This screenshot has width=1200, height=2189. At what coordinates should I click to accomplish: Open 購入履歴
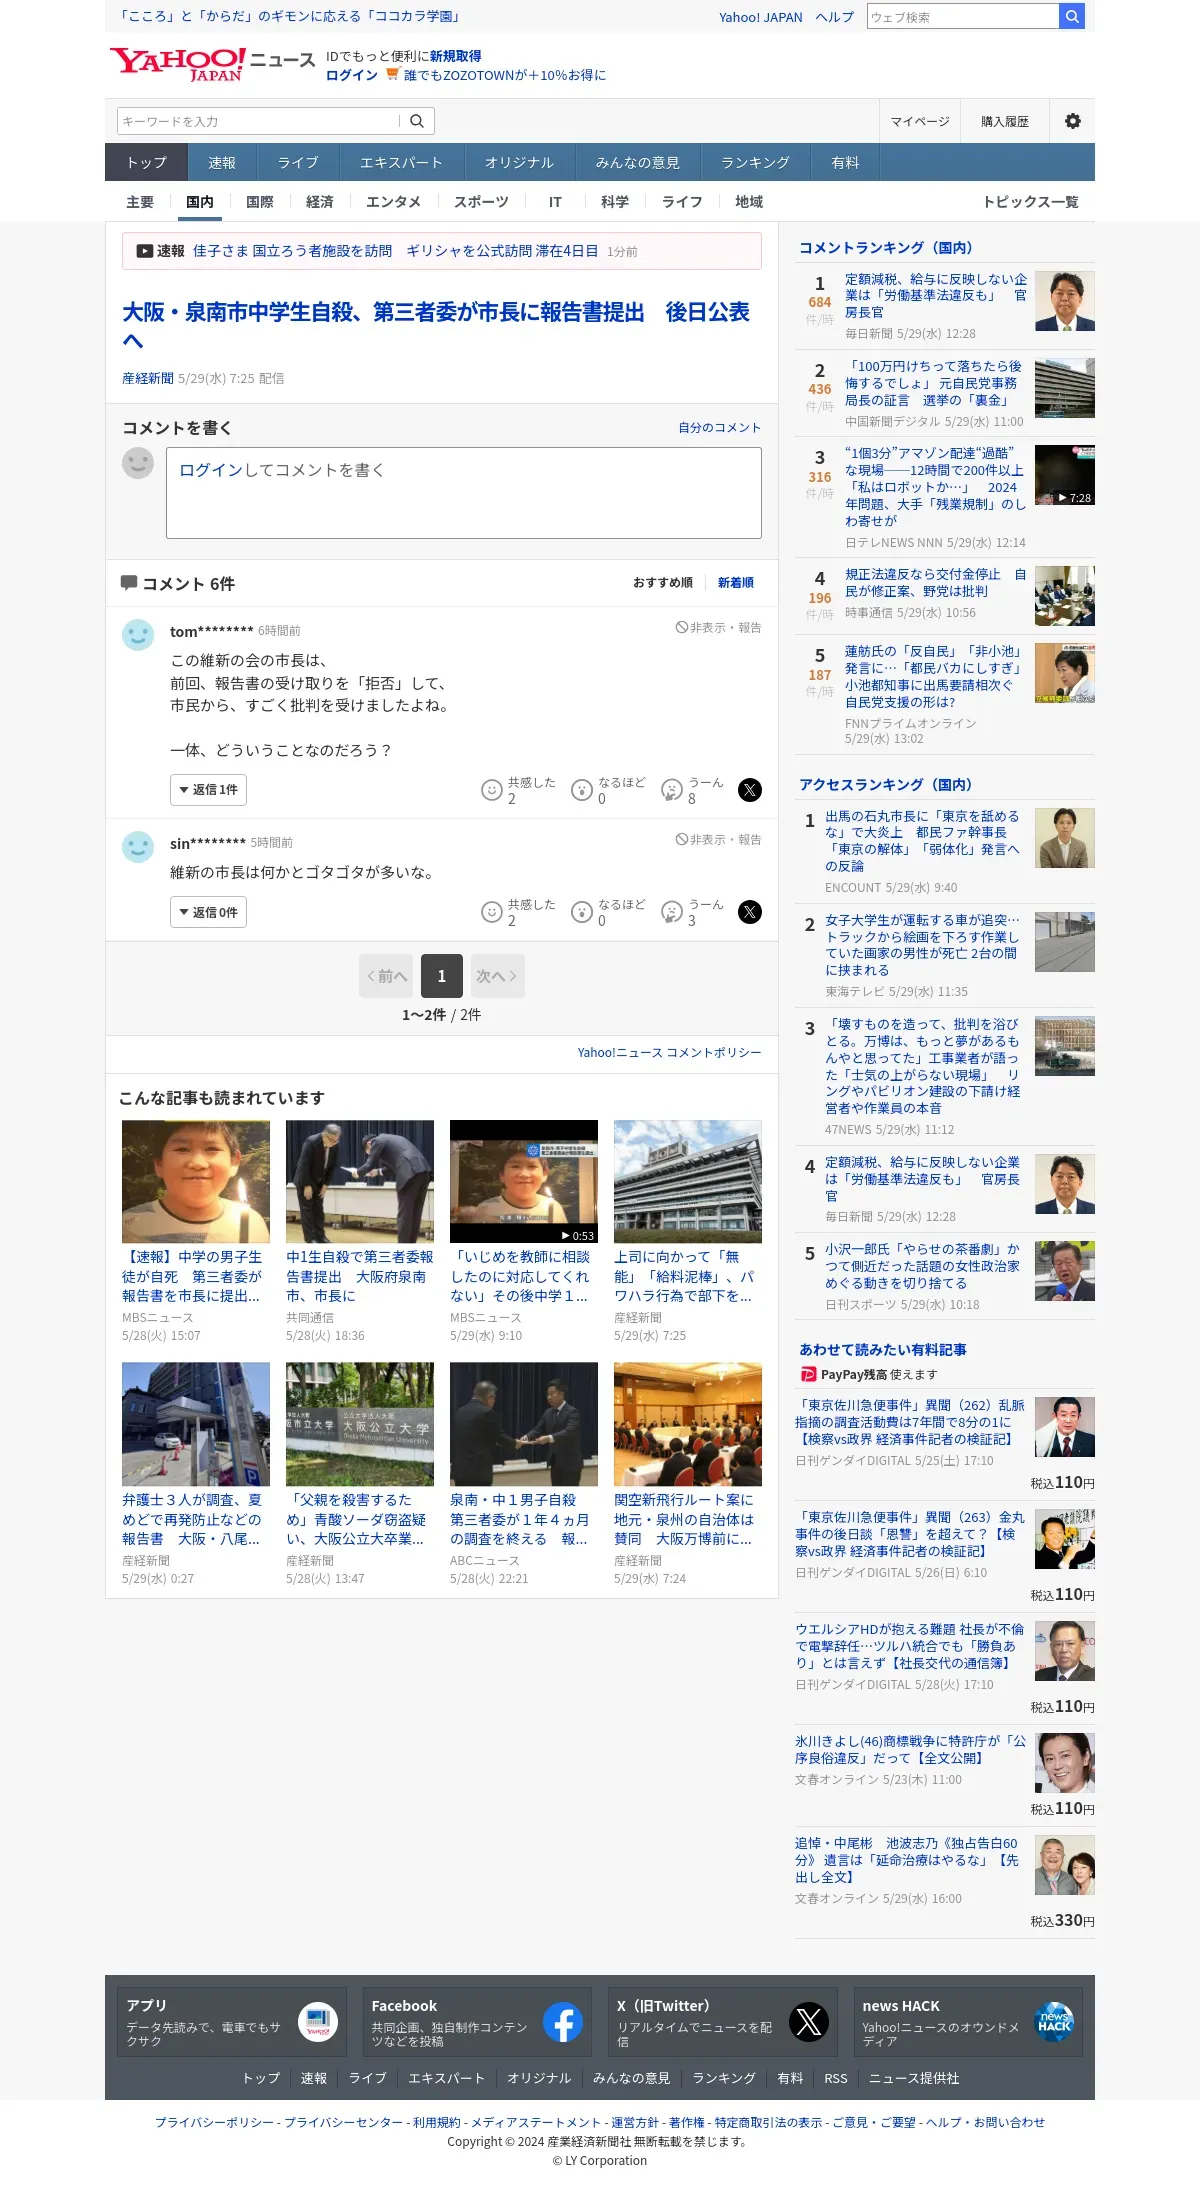pos(1005,121)
